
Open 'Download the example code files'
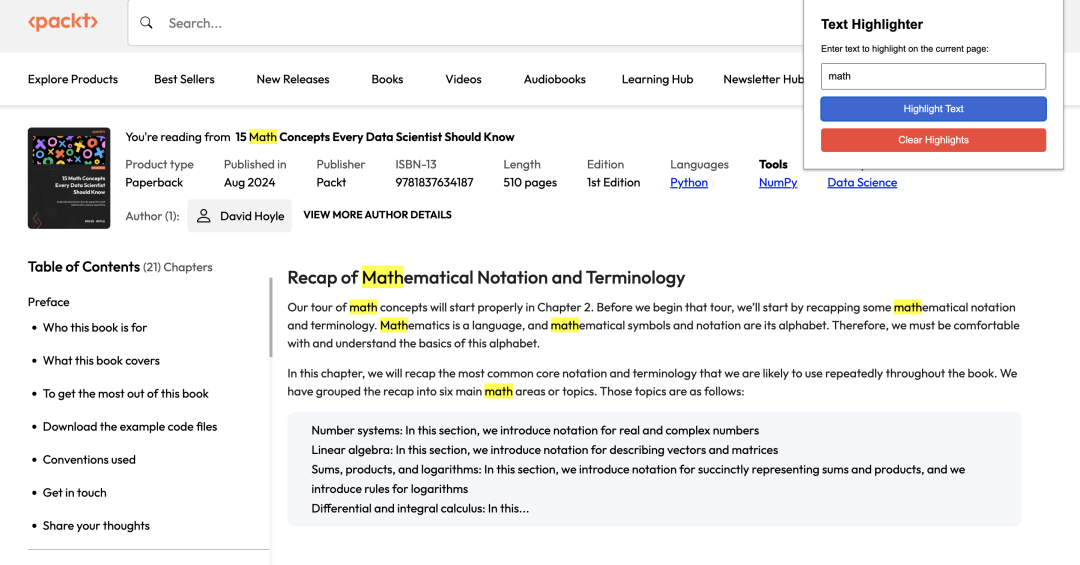click(x=129, y=427)
